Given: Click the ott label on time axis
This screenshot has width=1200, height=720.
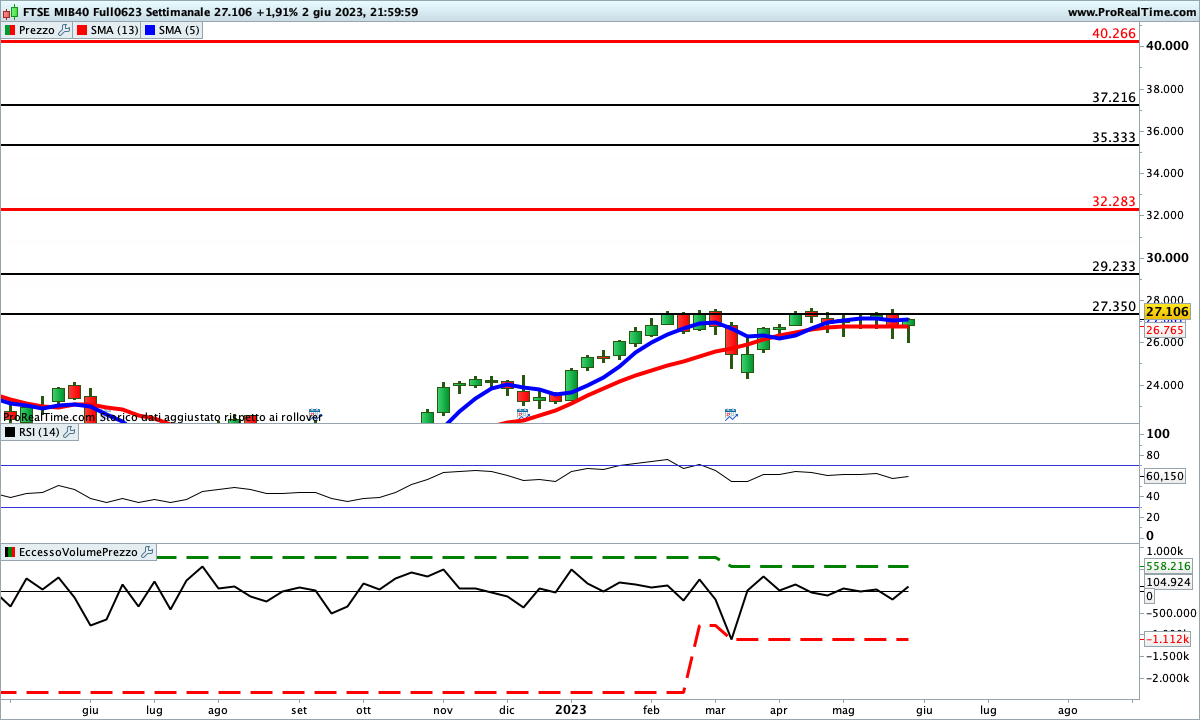Looking at the screenshot, I should pyautogui.click(x=363, y=710).
